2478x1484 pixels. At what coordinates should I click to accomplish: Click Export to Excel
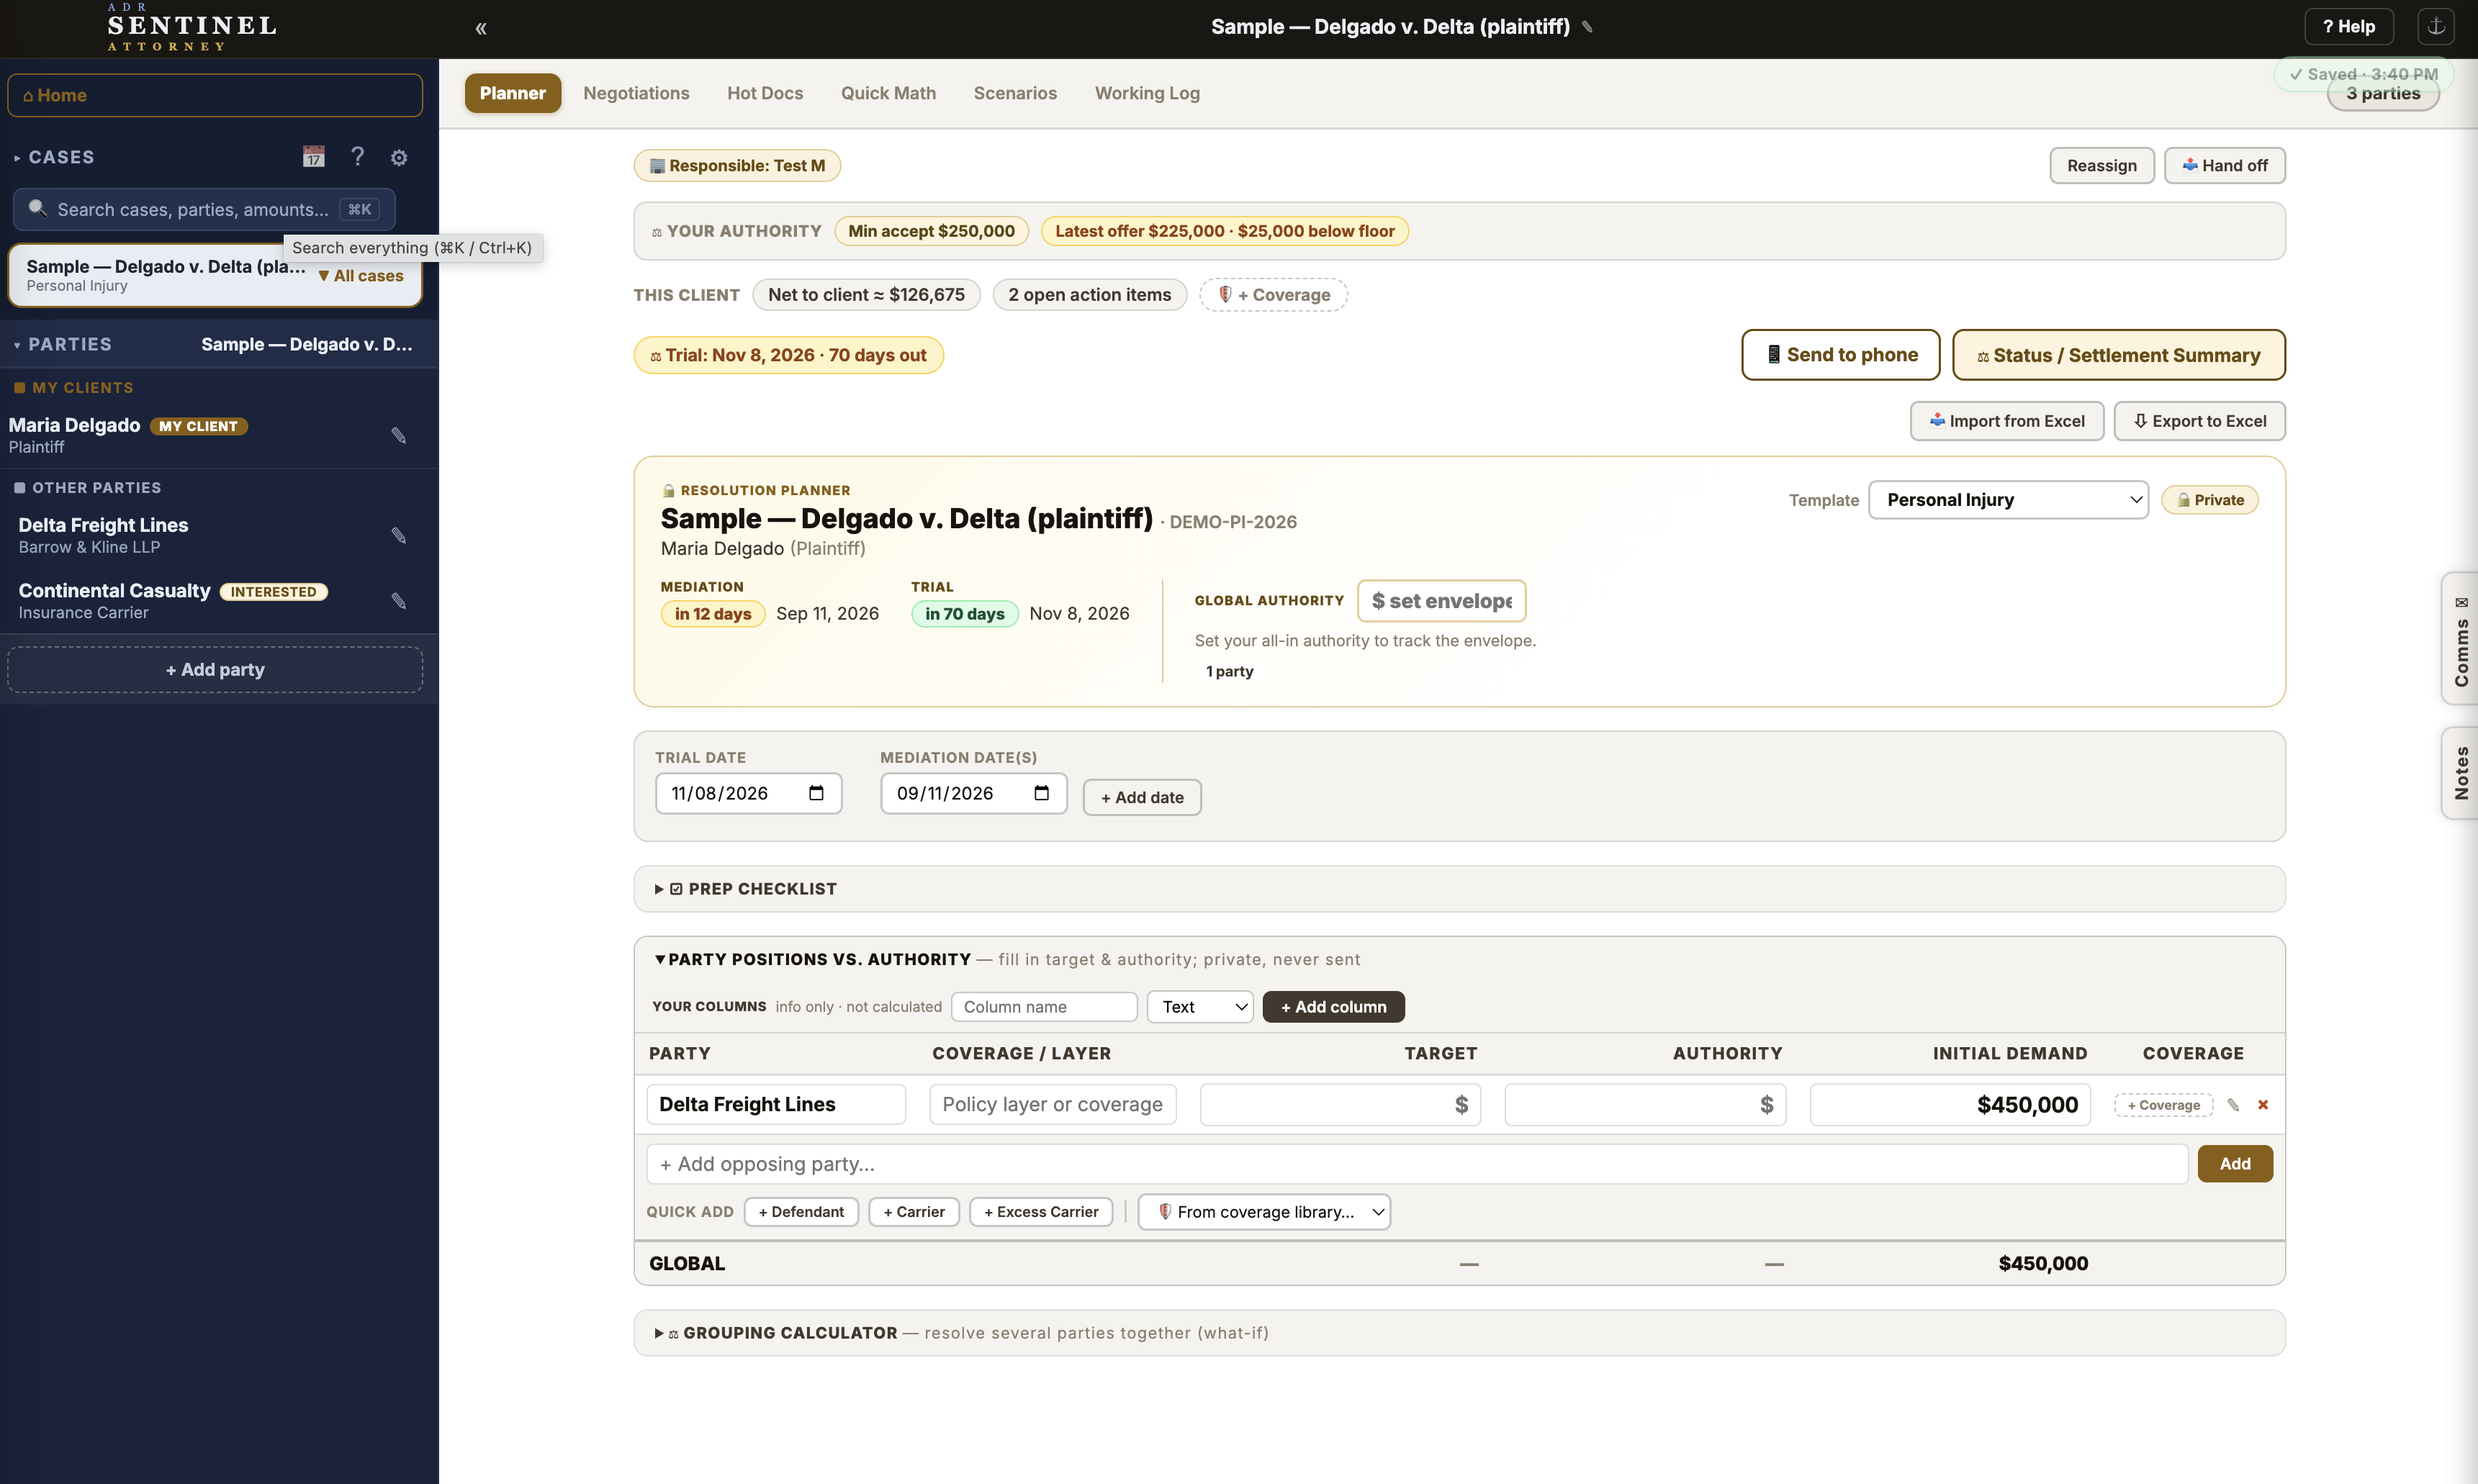coord(2200,421)
